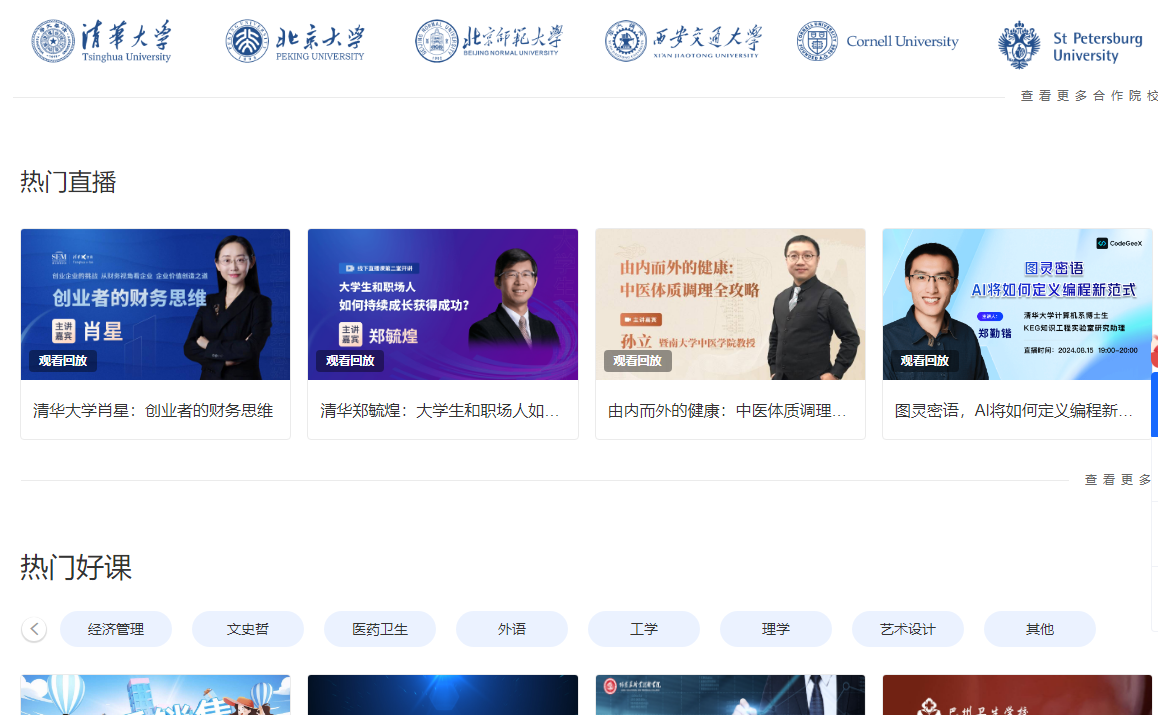Click 观看回放 on 郑毓煌 livestream card
1158x715 pixels.
(x=350, y=361)
